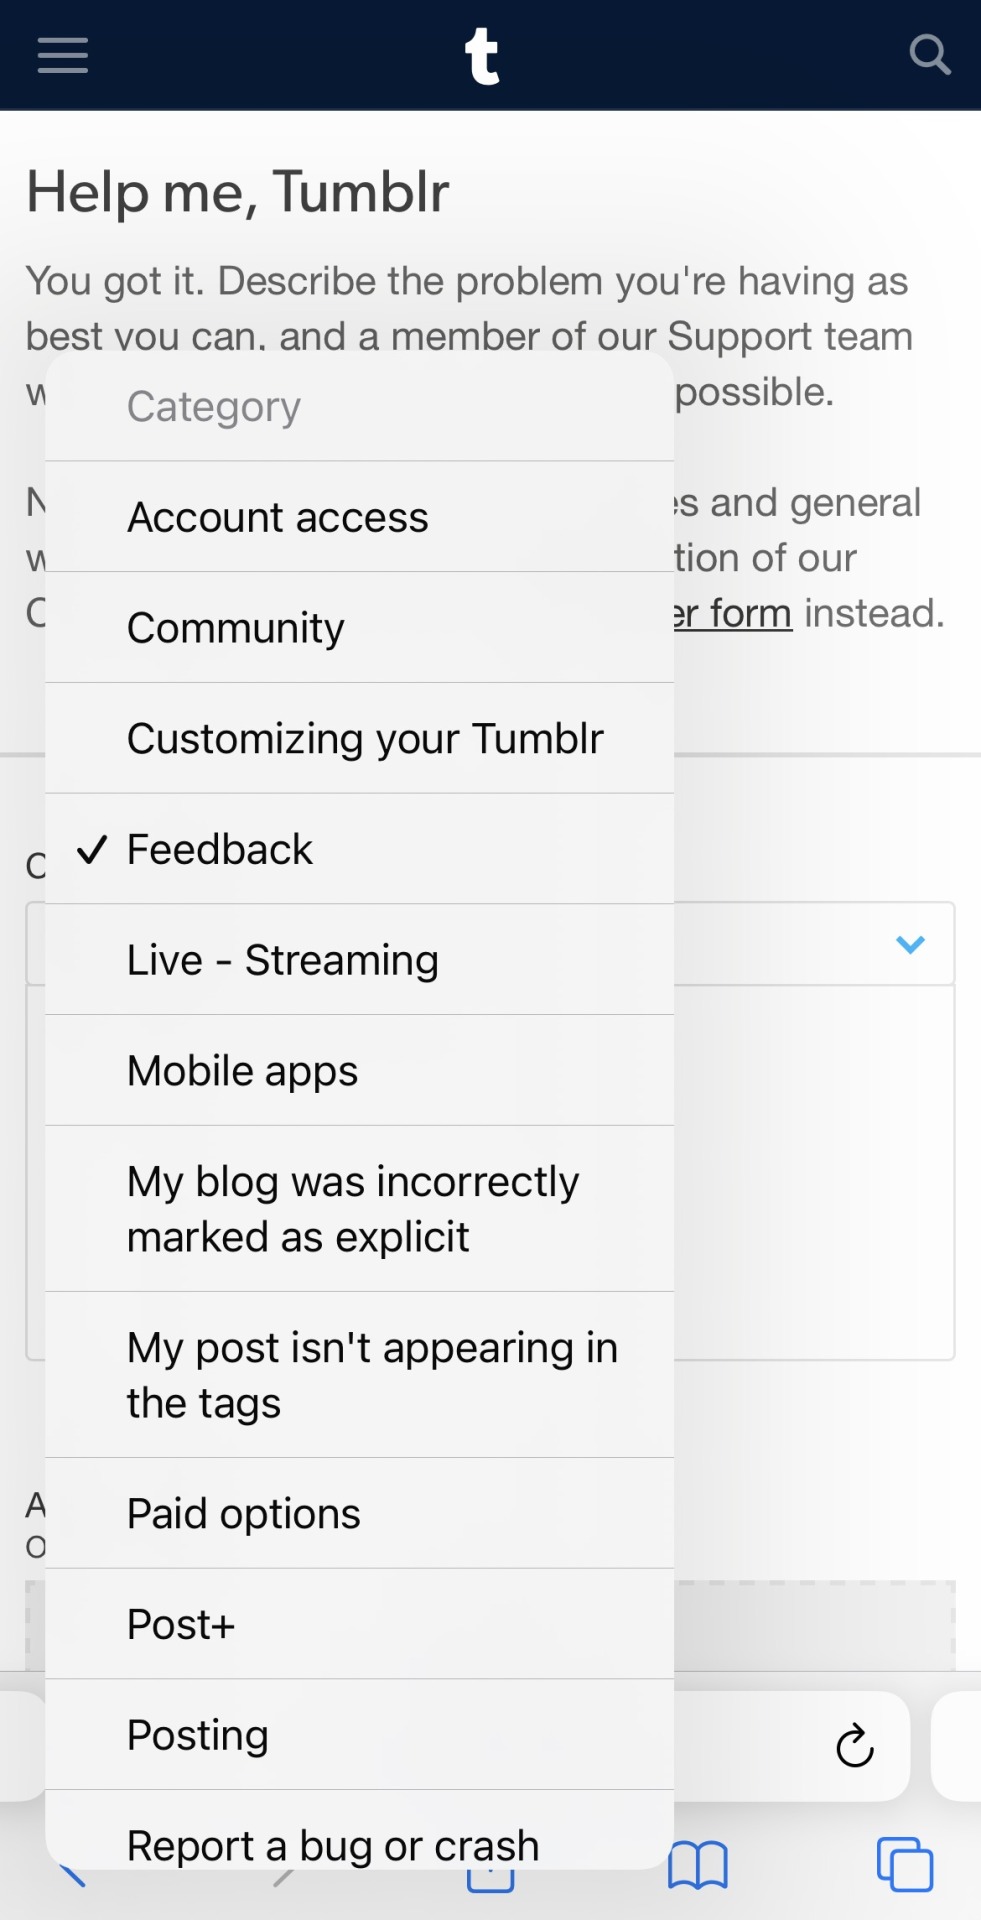The image size is (981, 1920).
Task: Select post isn't appearing in tags
Action: (x=372, y=1375)
